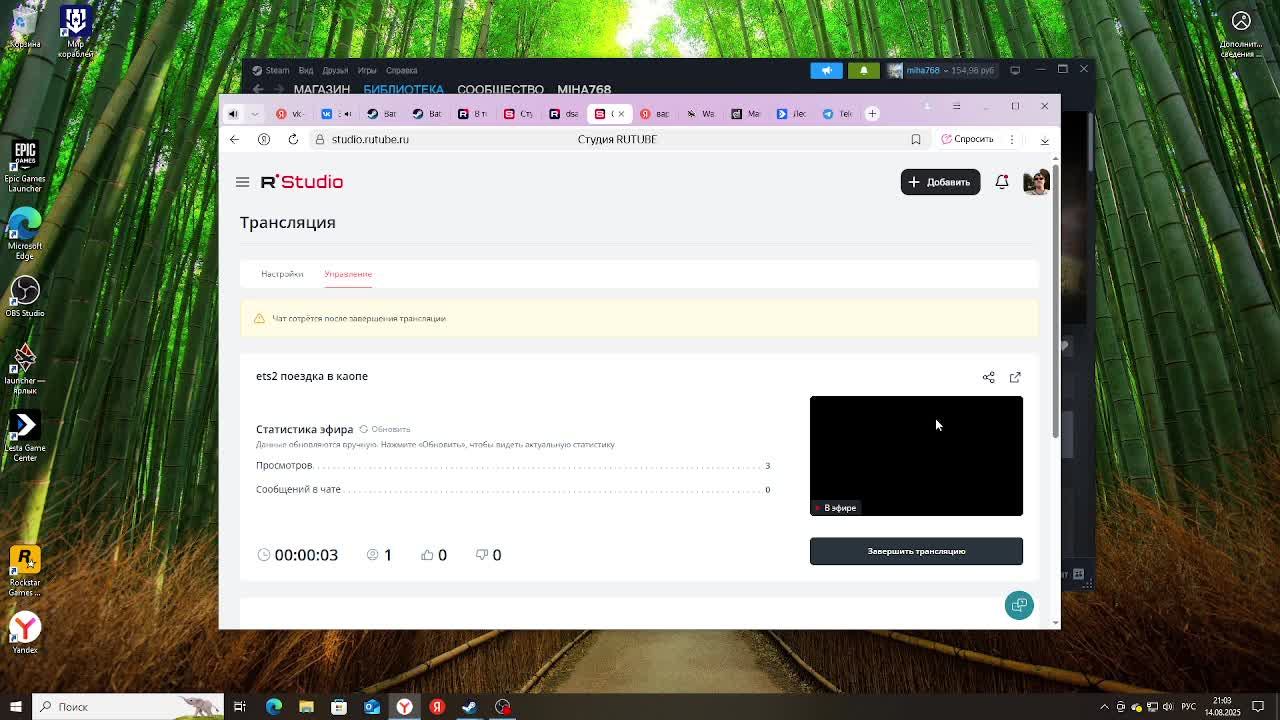Click the Спросить assistant button
1280x720 pixels.
click(967, 139)
